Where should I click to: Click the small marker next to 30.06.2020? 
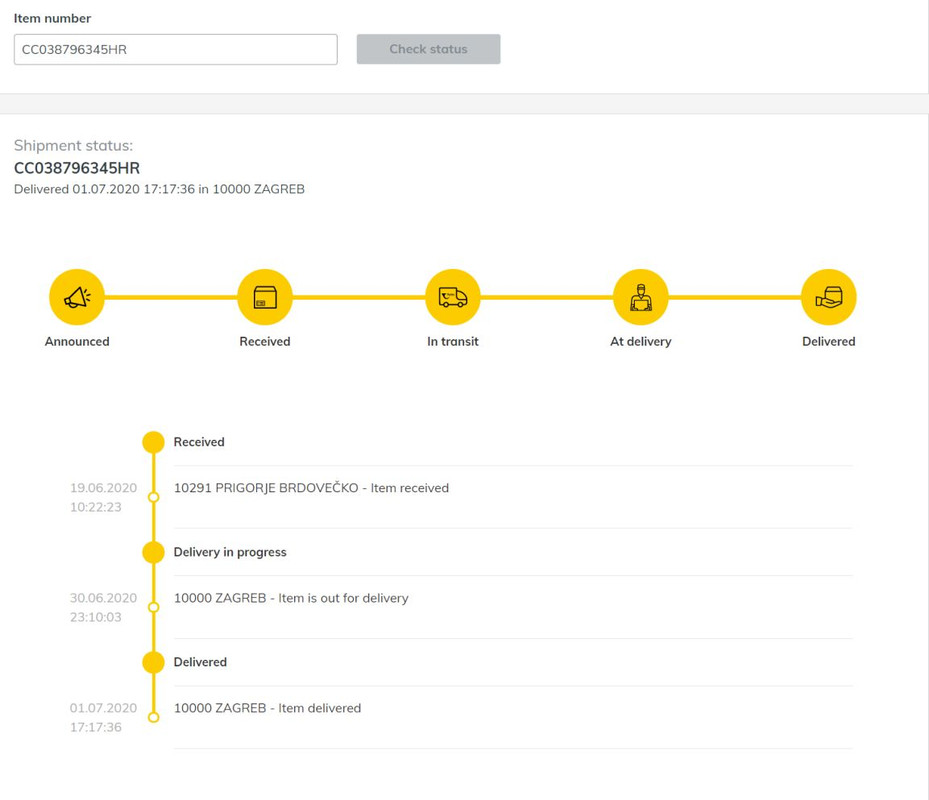[153, 607]
